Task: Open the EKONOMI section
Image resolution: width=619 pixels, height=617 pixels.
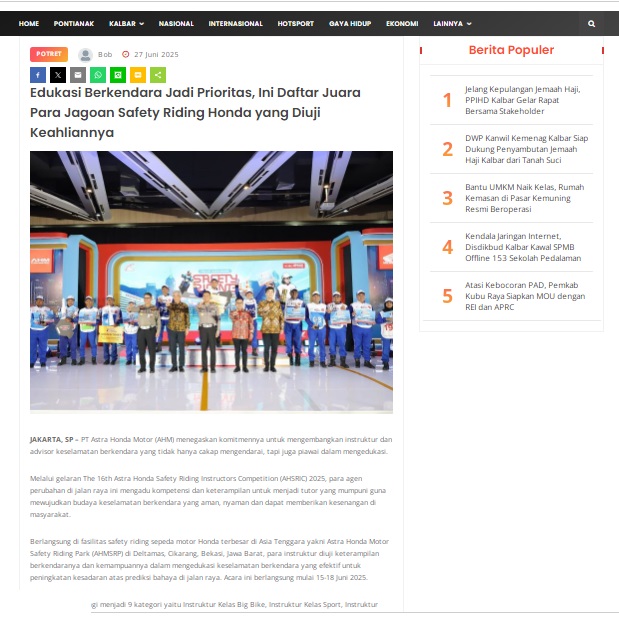Action: [x=402, y=24]
